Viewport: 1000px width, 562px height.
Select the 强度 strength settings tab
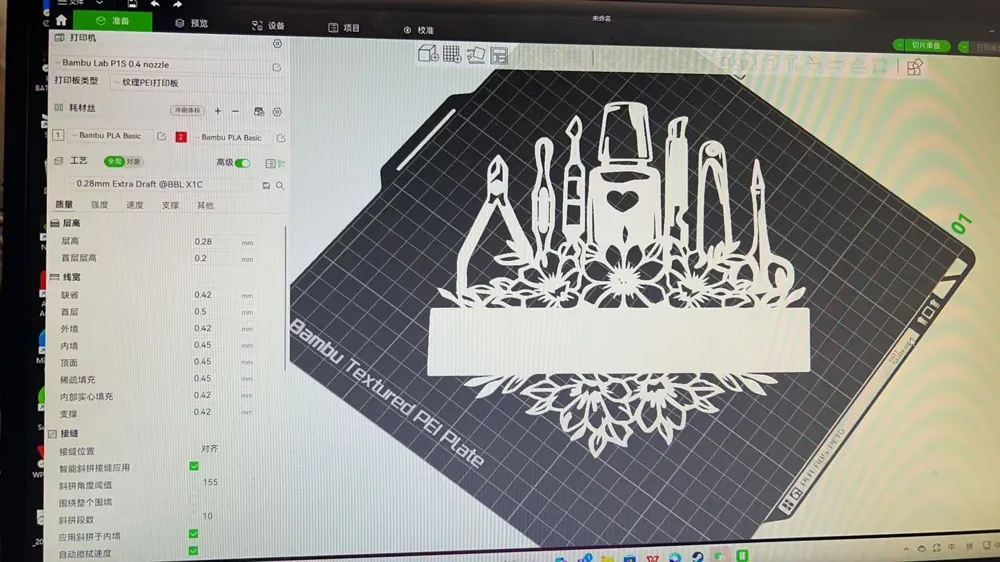pyautogui.click(x=99, y=205)
